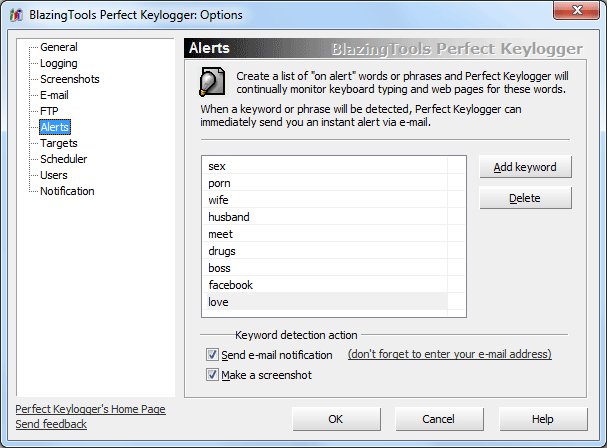
Task: Click the e-mail address reminder link
Action: [449, 354]
